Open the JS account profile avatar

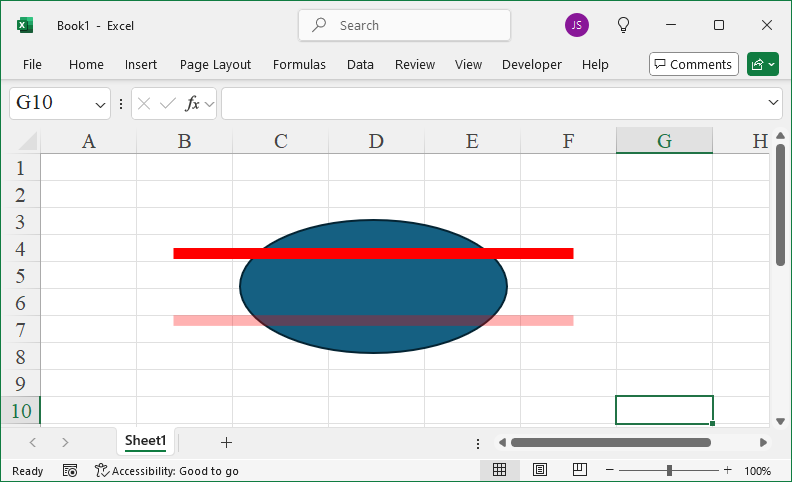point(576,25)
